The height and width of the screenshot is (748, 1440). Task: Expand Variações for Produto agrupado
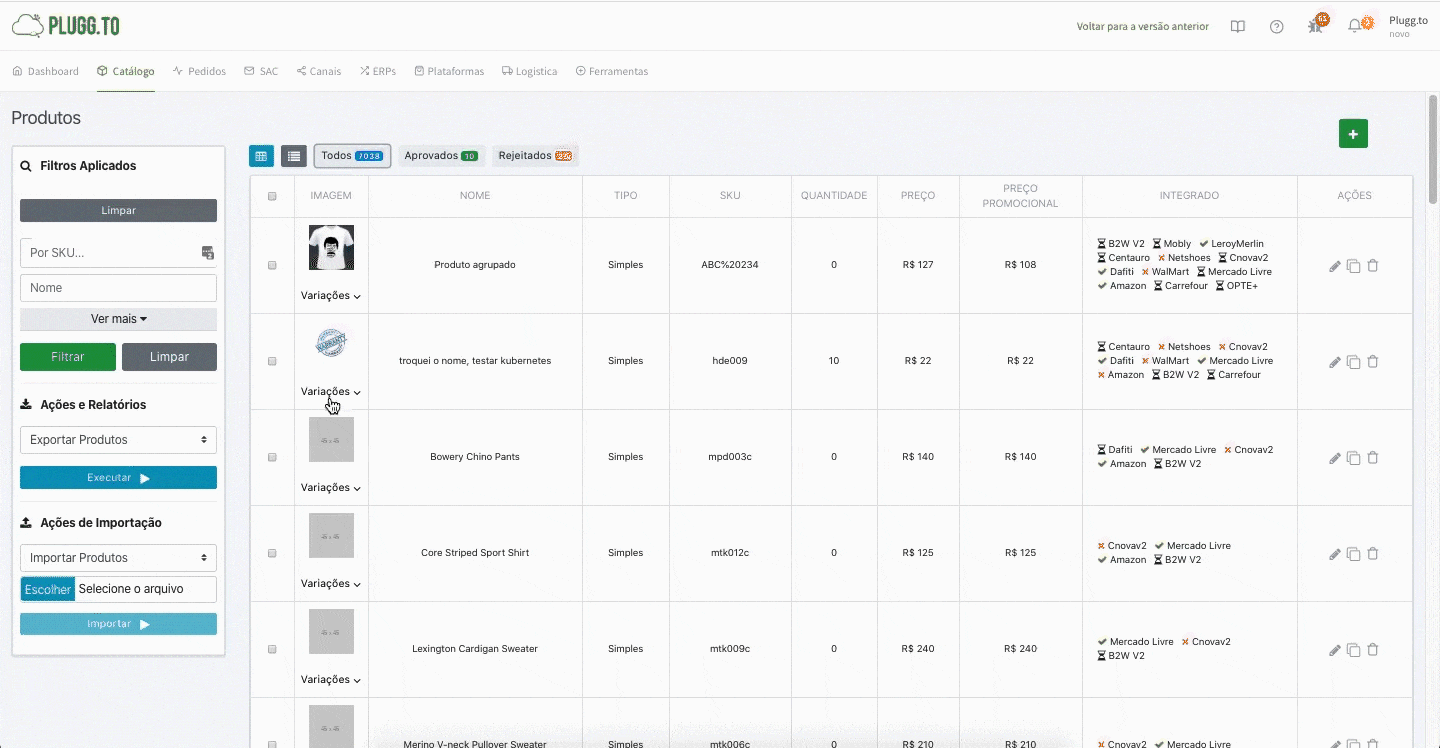pyautogui.click(x=331, y=296)
